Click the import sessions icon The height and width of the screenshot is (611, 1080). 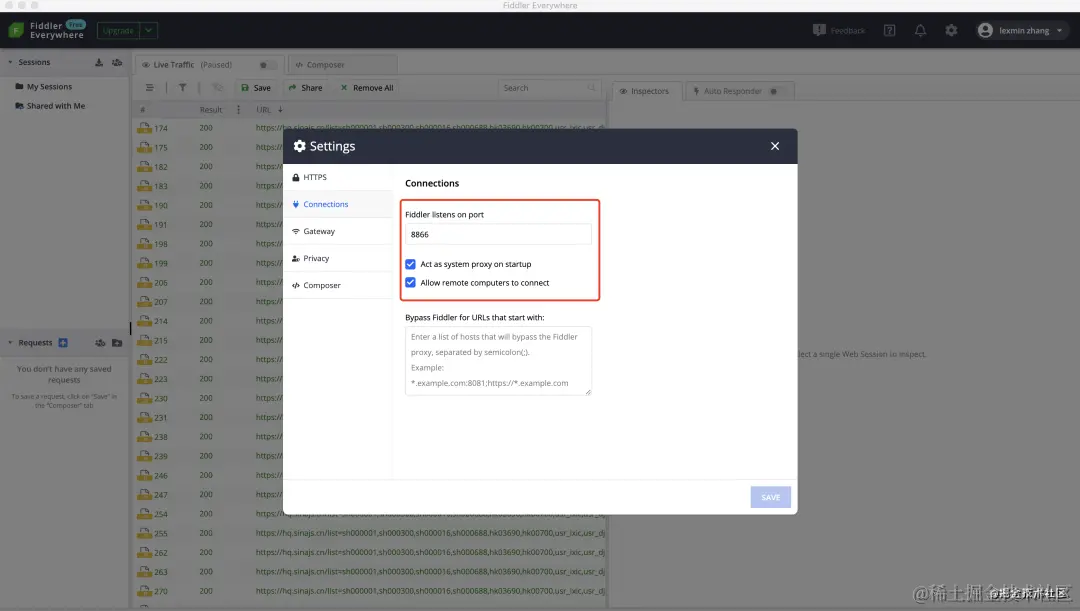click(x=98, y=62)
